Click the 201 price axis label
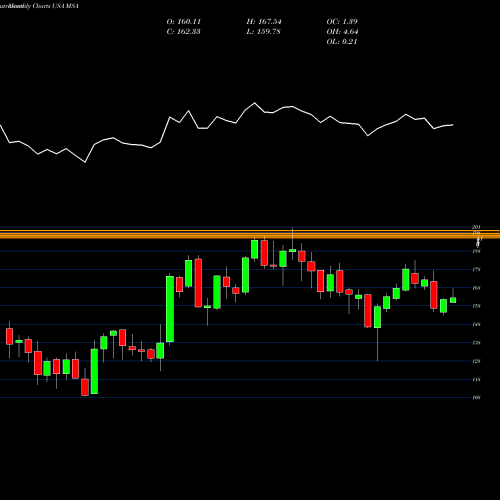The image size is (500, 500). pos(476,227)
